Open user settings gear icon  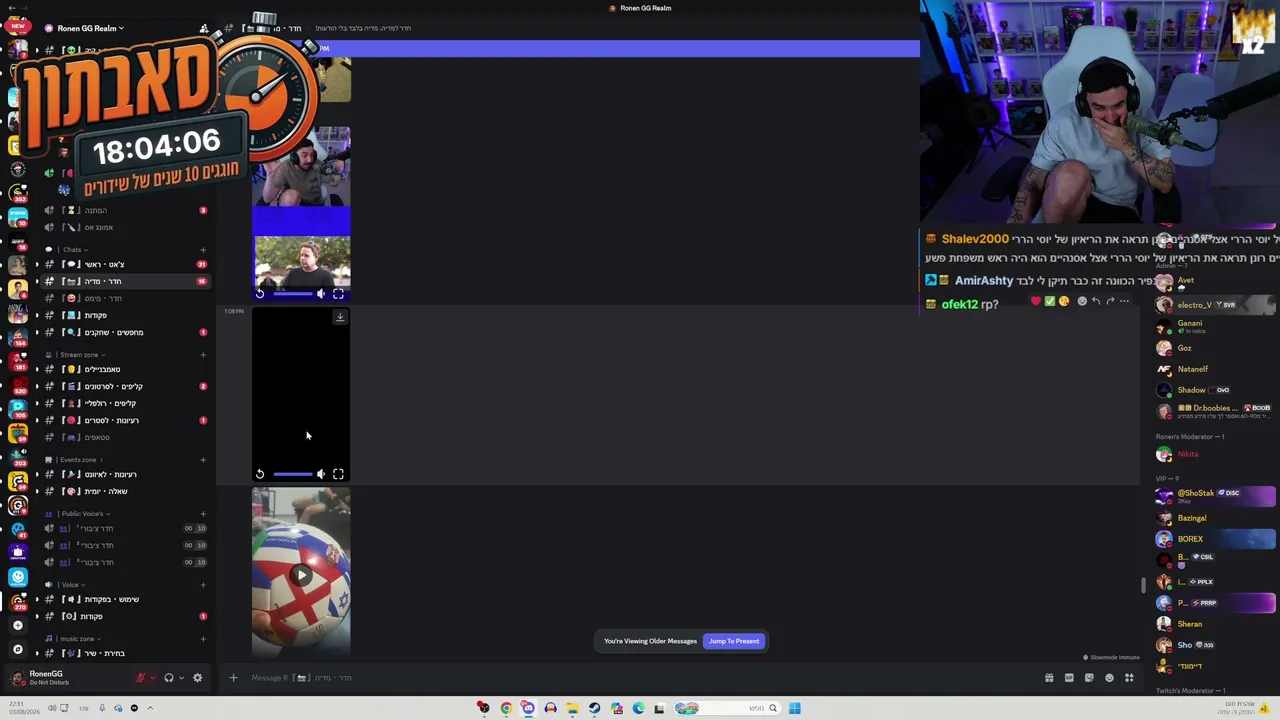[197, 678]
